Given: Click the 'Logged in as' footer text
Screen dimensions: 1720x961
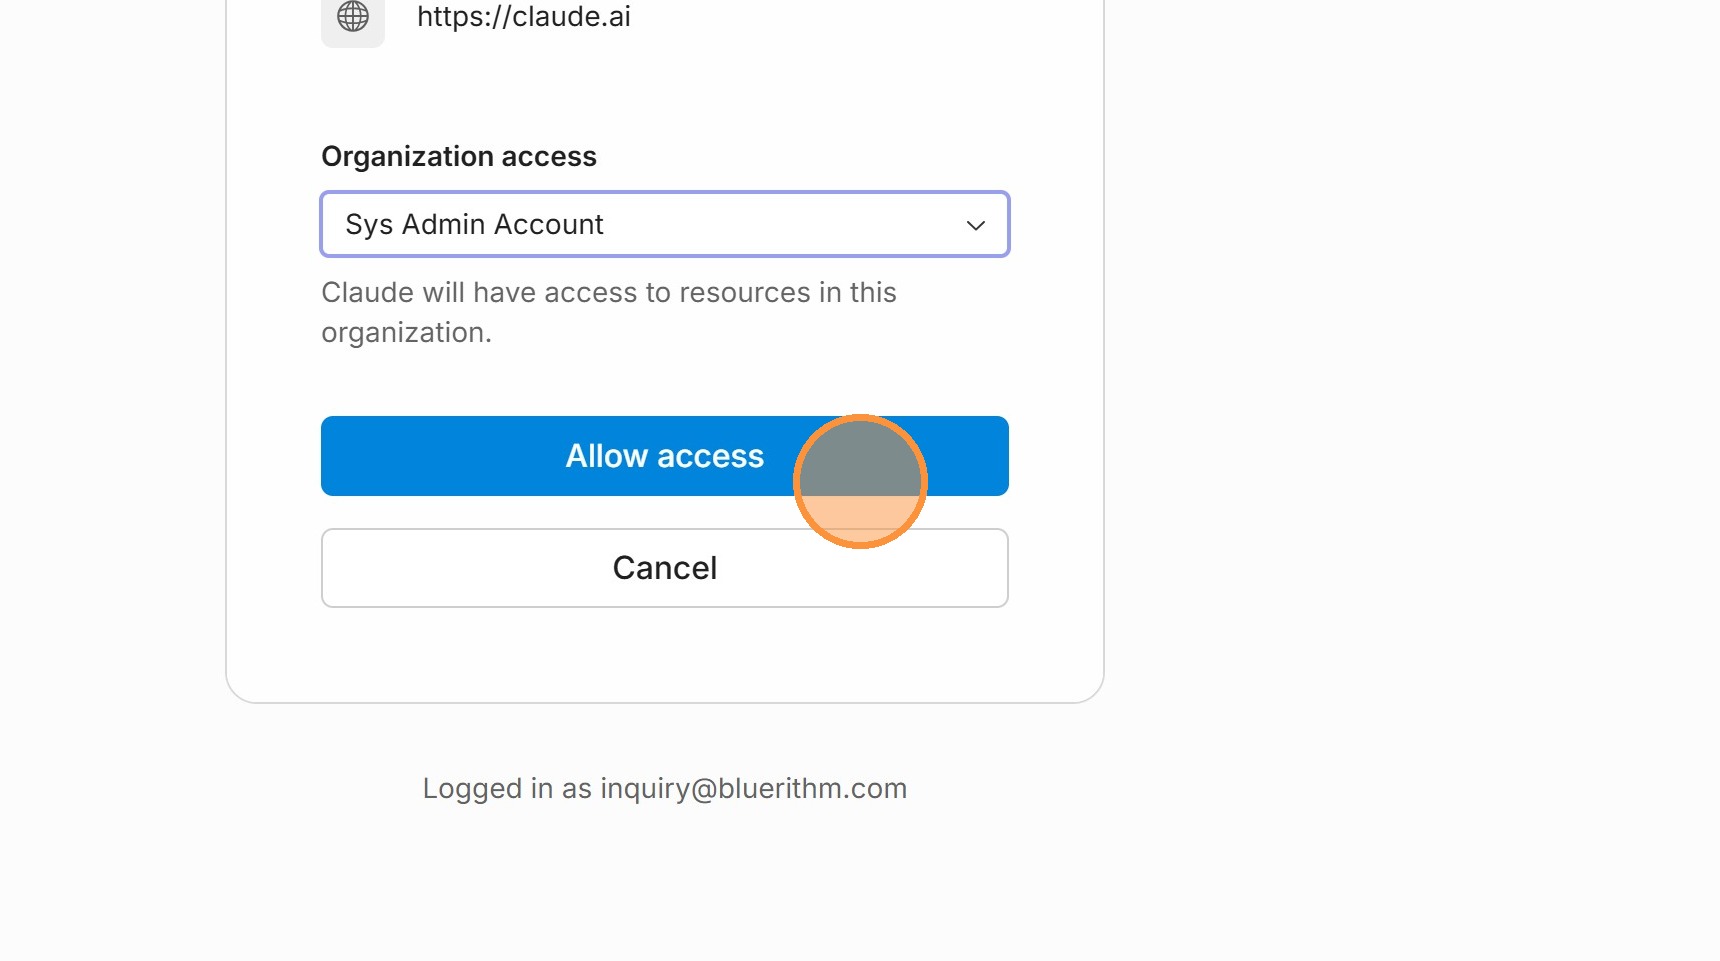Looking at the screenshot, I should tap(507, 788).
